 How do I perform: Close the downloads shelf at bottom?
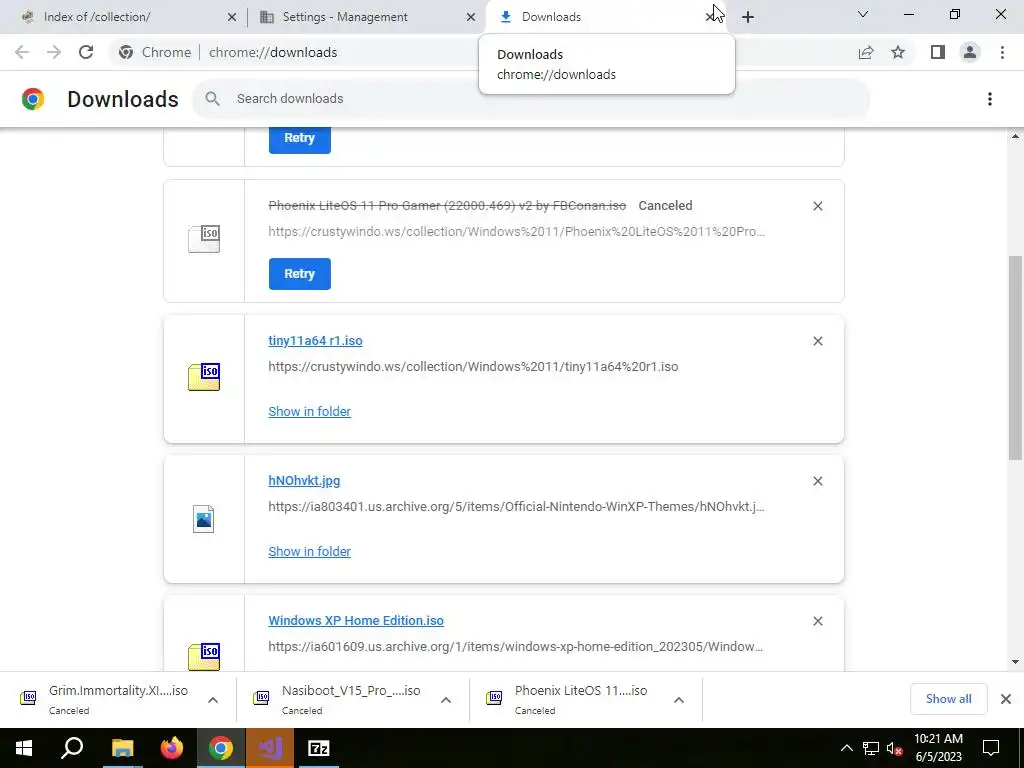(x=1006, y=699)
